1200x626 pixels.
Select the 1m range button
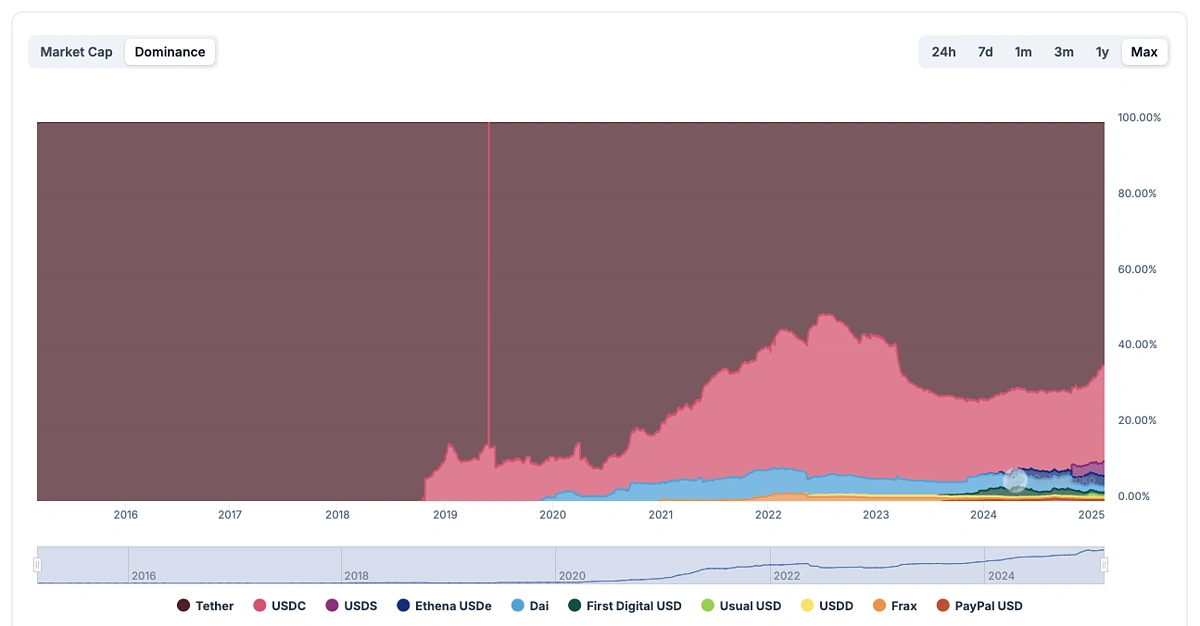pos(1023,52)
